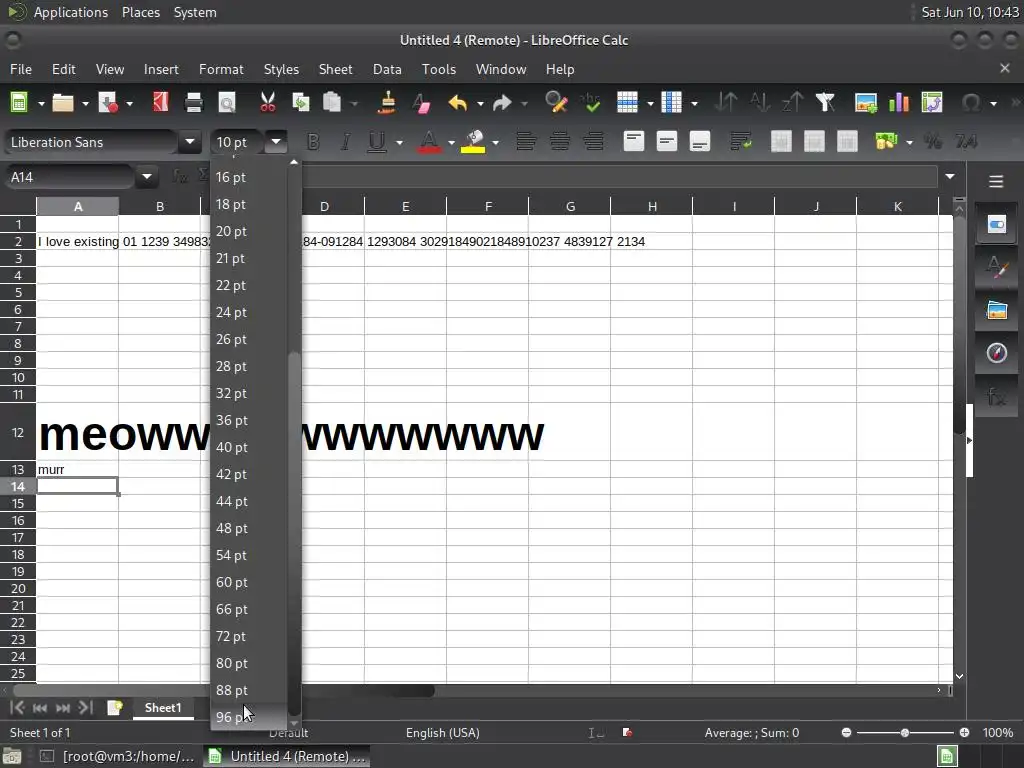The height and width of the screenshot is (768, 1024).
Task: Open the Data menu
Action: [387, 69]
